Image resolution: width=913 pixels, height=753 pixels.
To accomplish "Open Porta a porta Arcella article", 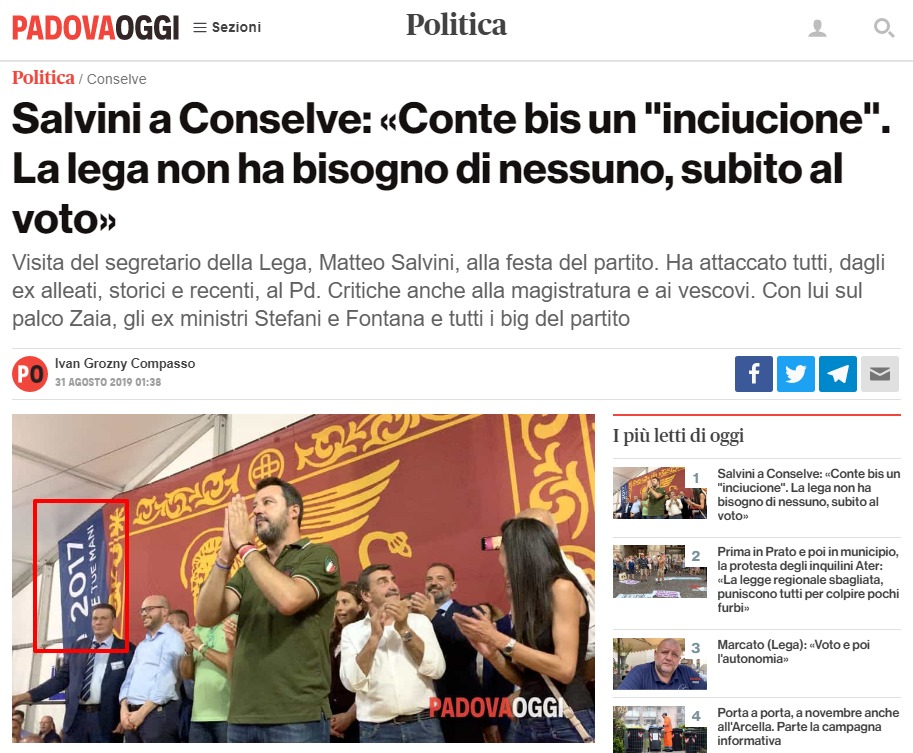I will click(x=808, y=726).
